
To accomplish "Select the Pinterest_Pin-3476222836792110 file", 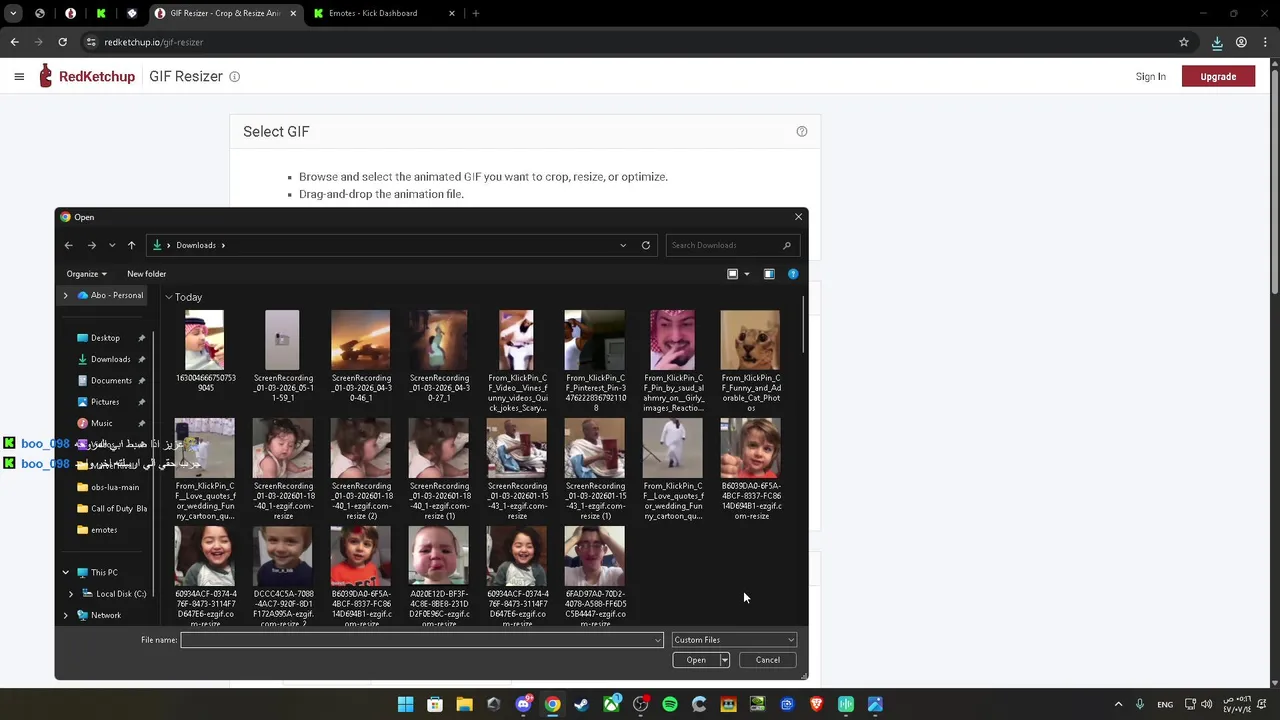I will pos(595,361).
